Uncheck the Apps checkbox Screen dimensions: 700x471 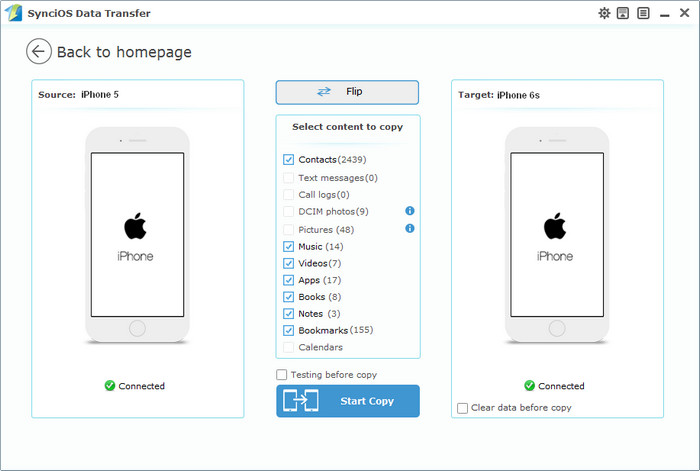pyautogui.click(x=288, y=280)
